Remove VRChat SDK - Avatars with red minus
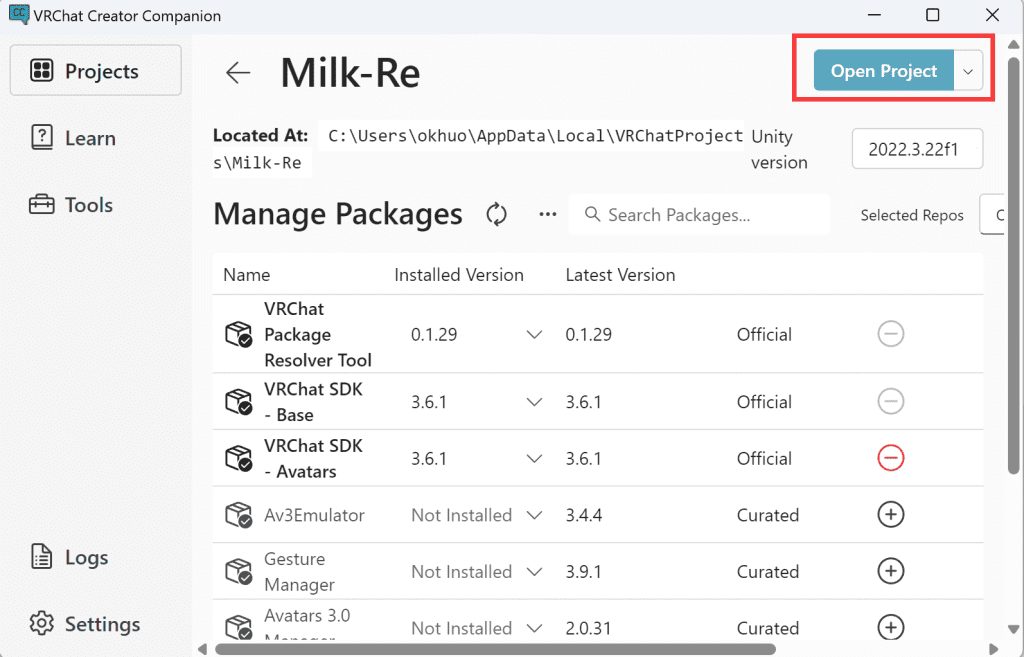1024x657 pixels. point(890,458)
